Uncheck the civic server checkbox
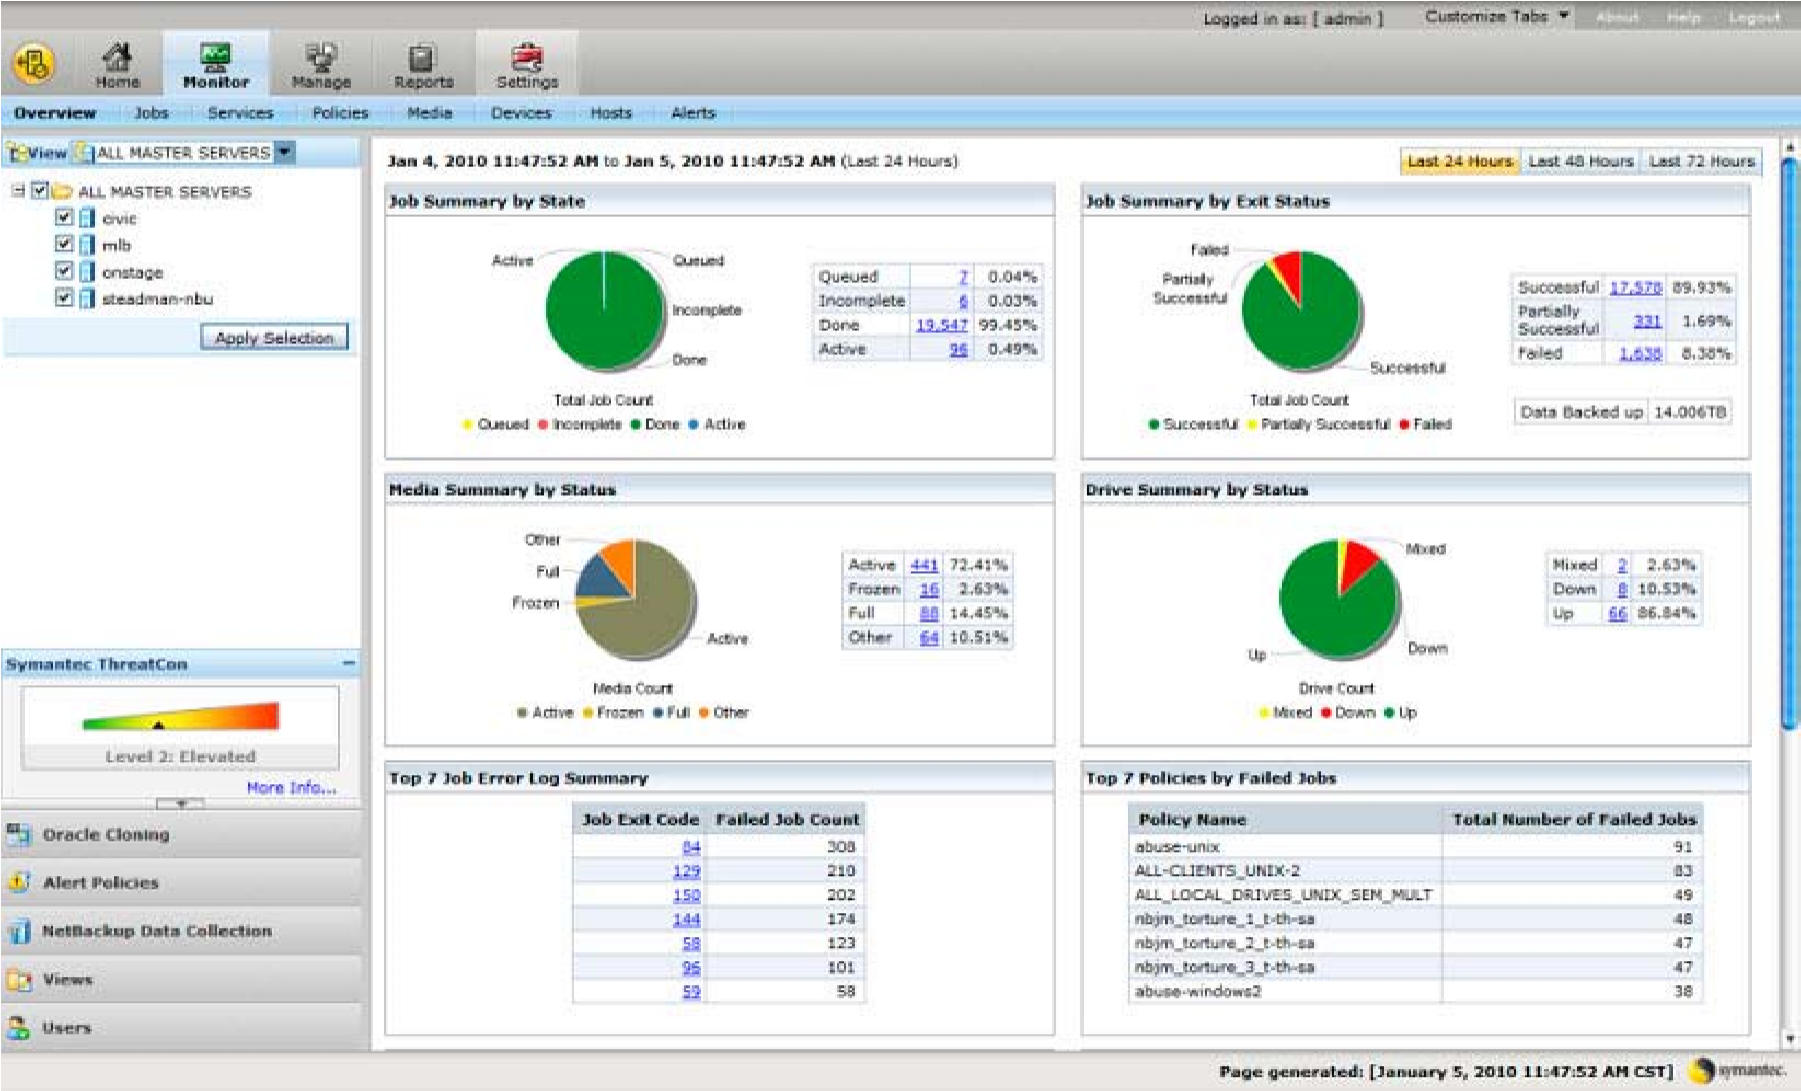 click(x=64, y=217)
